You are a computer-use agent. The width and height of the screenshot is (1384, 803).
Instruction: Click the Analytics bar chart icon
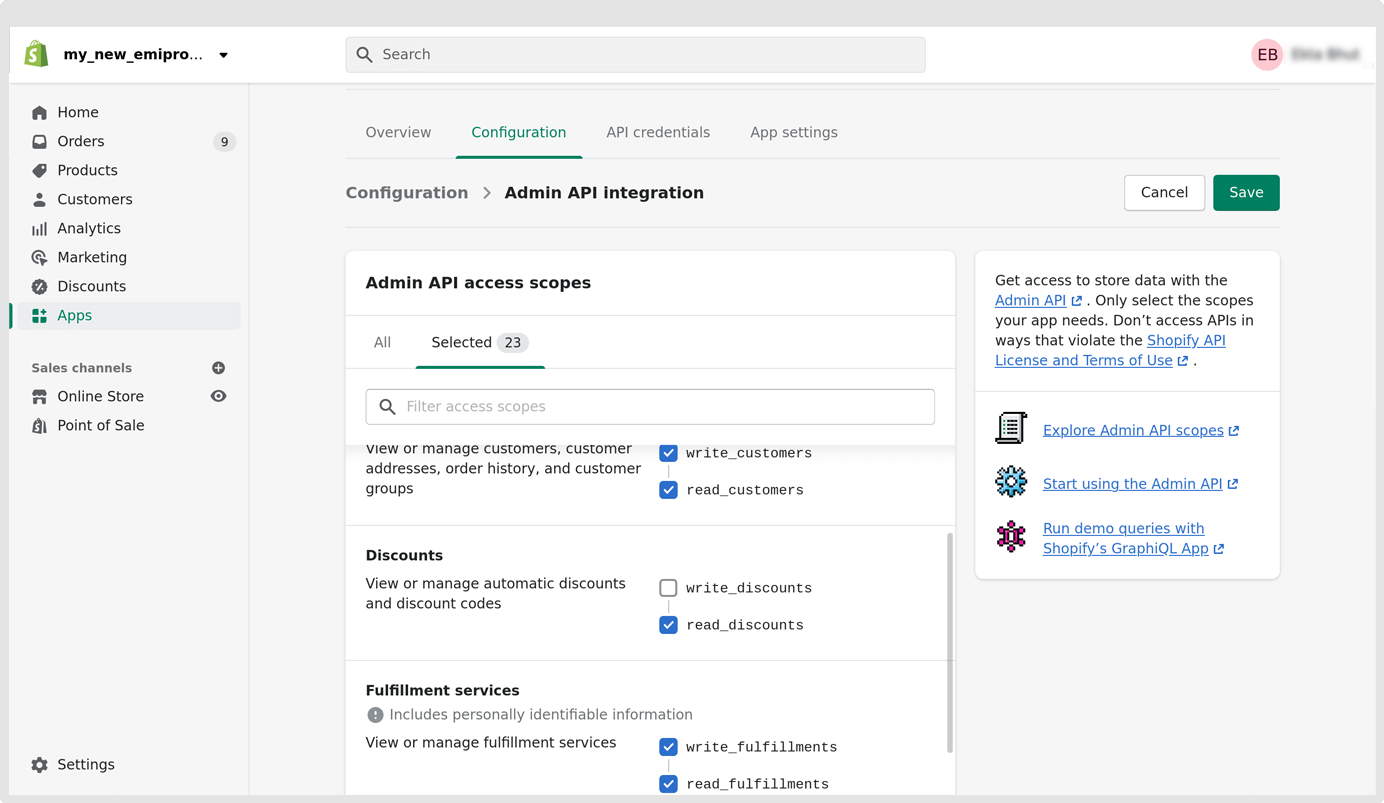tap(39, 229)
